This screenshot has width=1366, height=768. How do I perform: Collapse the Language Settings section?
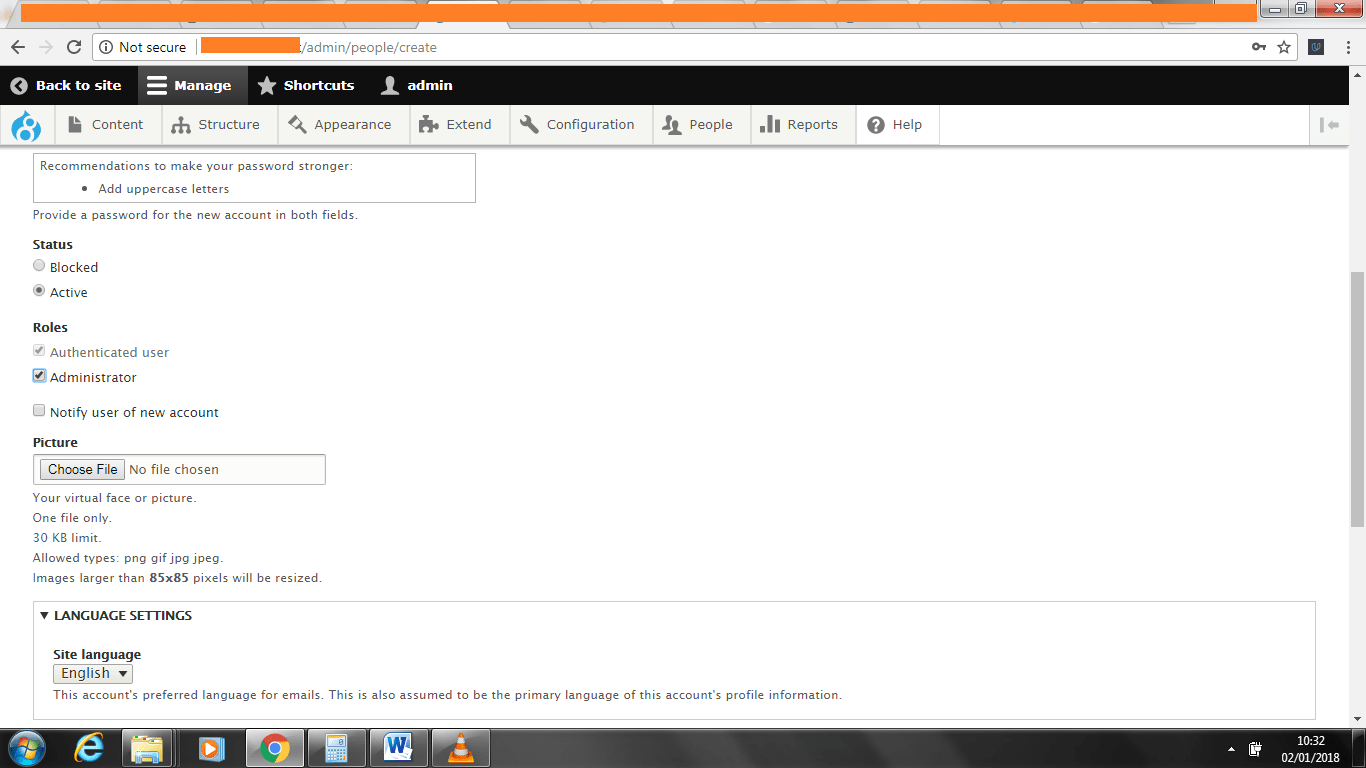point(116,616)
